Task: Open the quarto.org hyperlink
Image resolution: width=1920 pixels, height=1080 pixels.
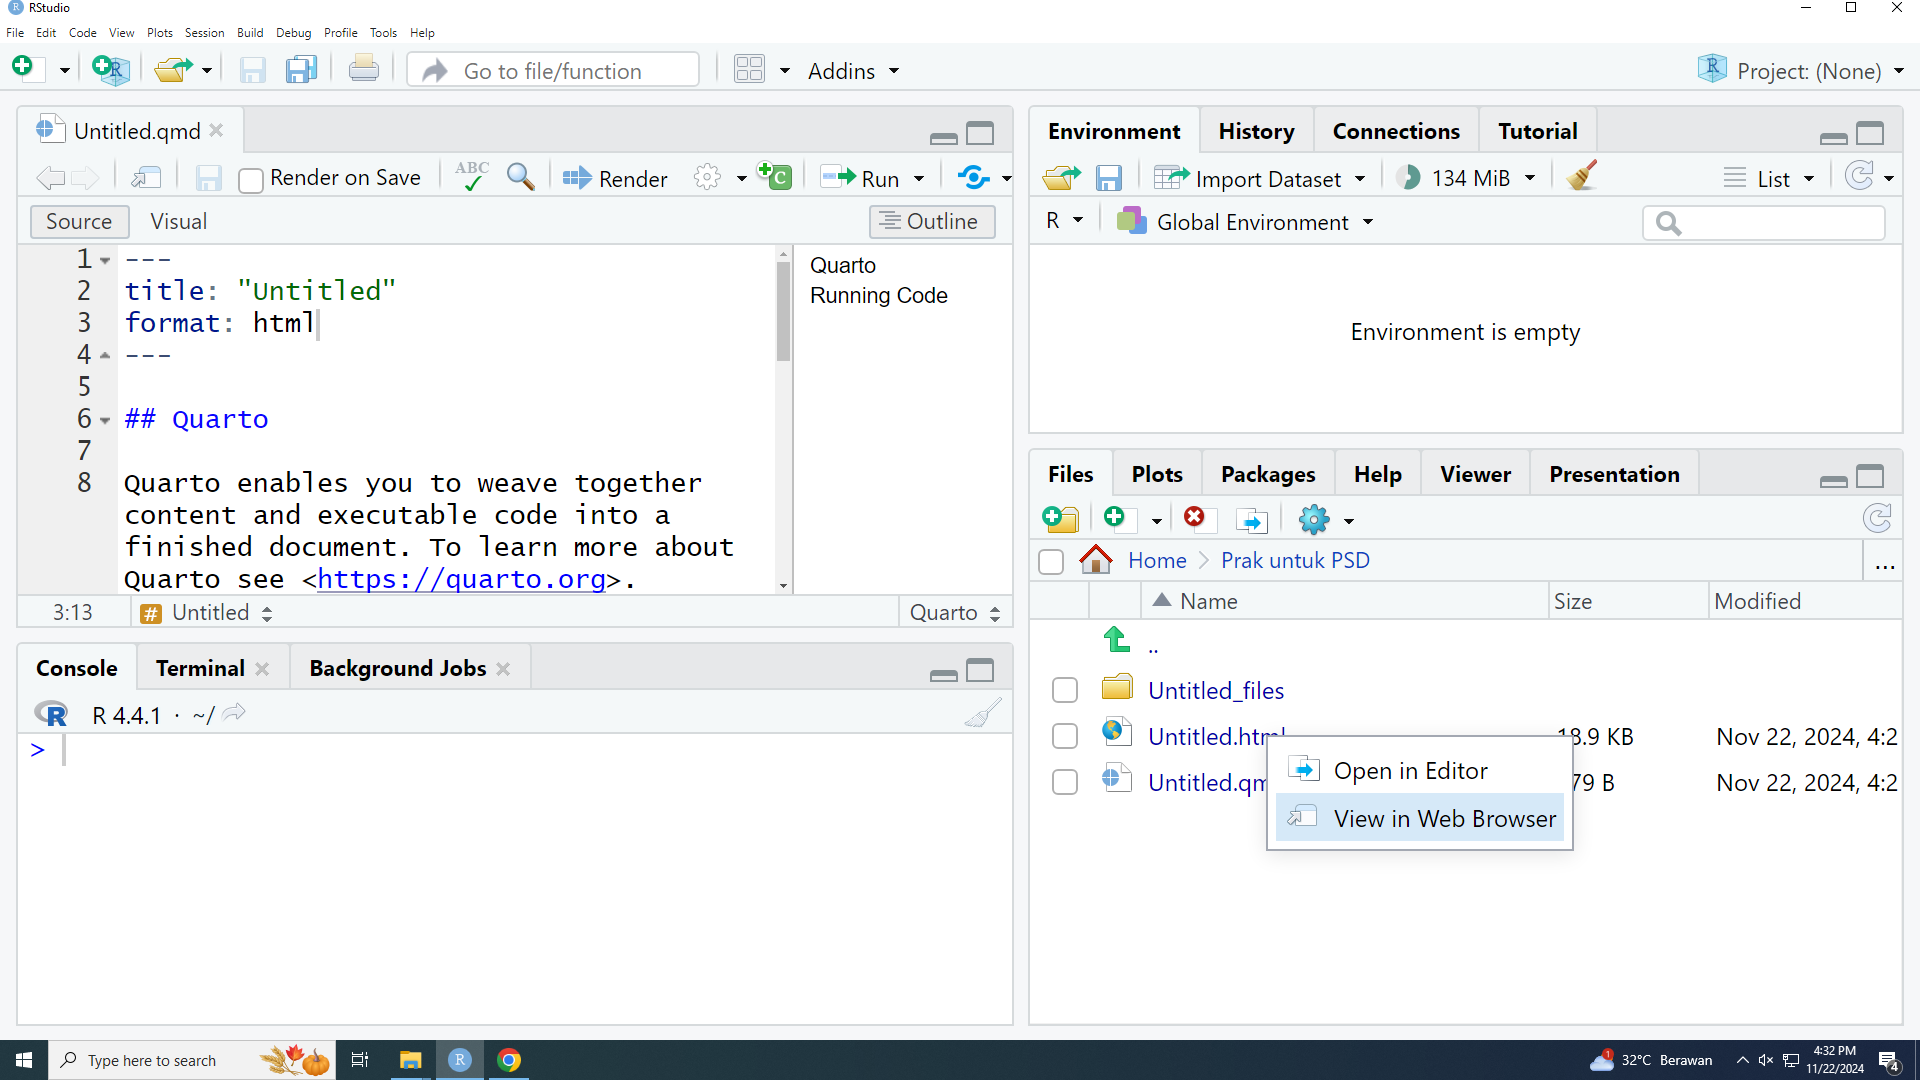Action: tap(461, 579)
